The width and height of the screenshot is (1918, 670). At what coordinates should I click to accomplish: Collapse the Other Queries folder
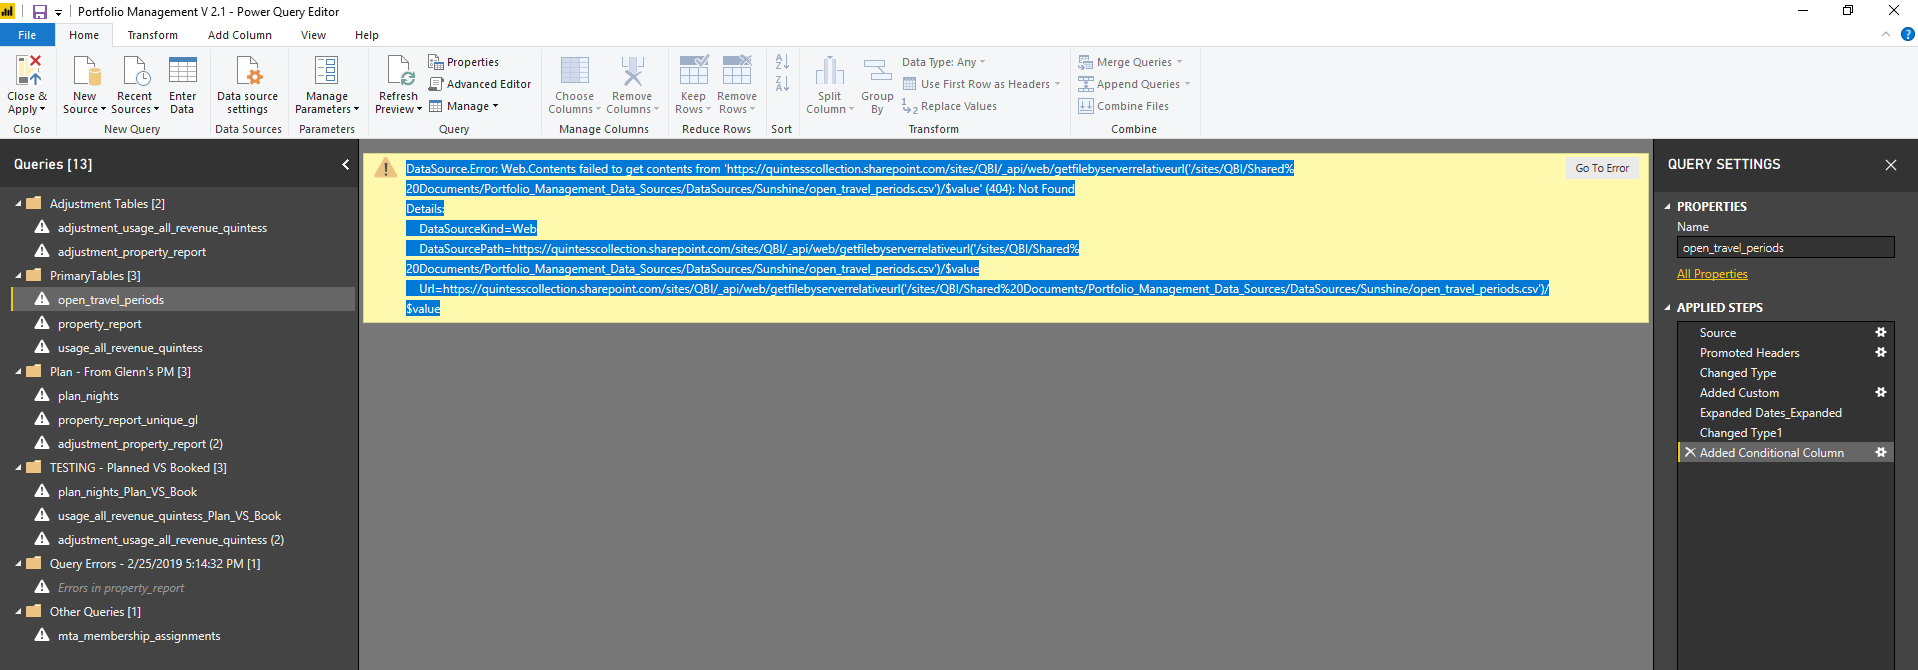tap(18, 611)
